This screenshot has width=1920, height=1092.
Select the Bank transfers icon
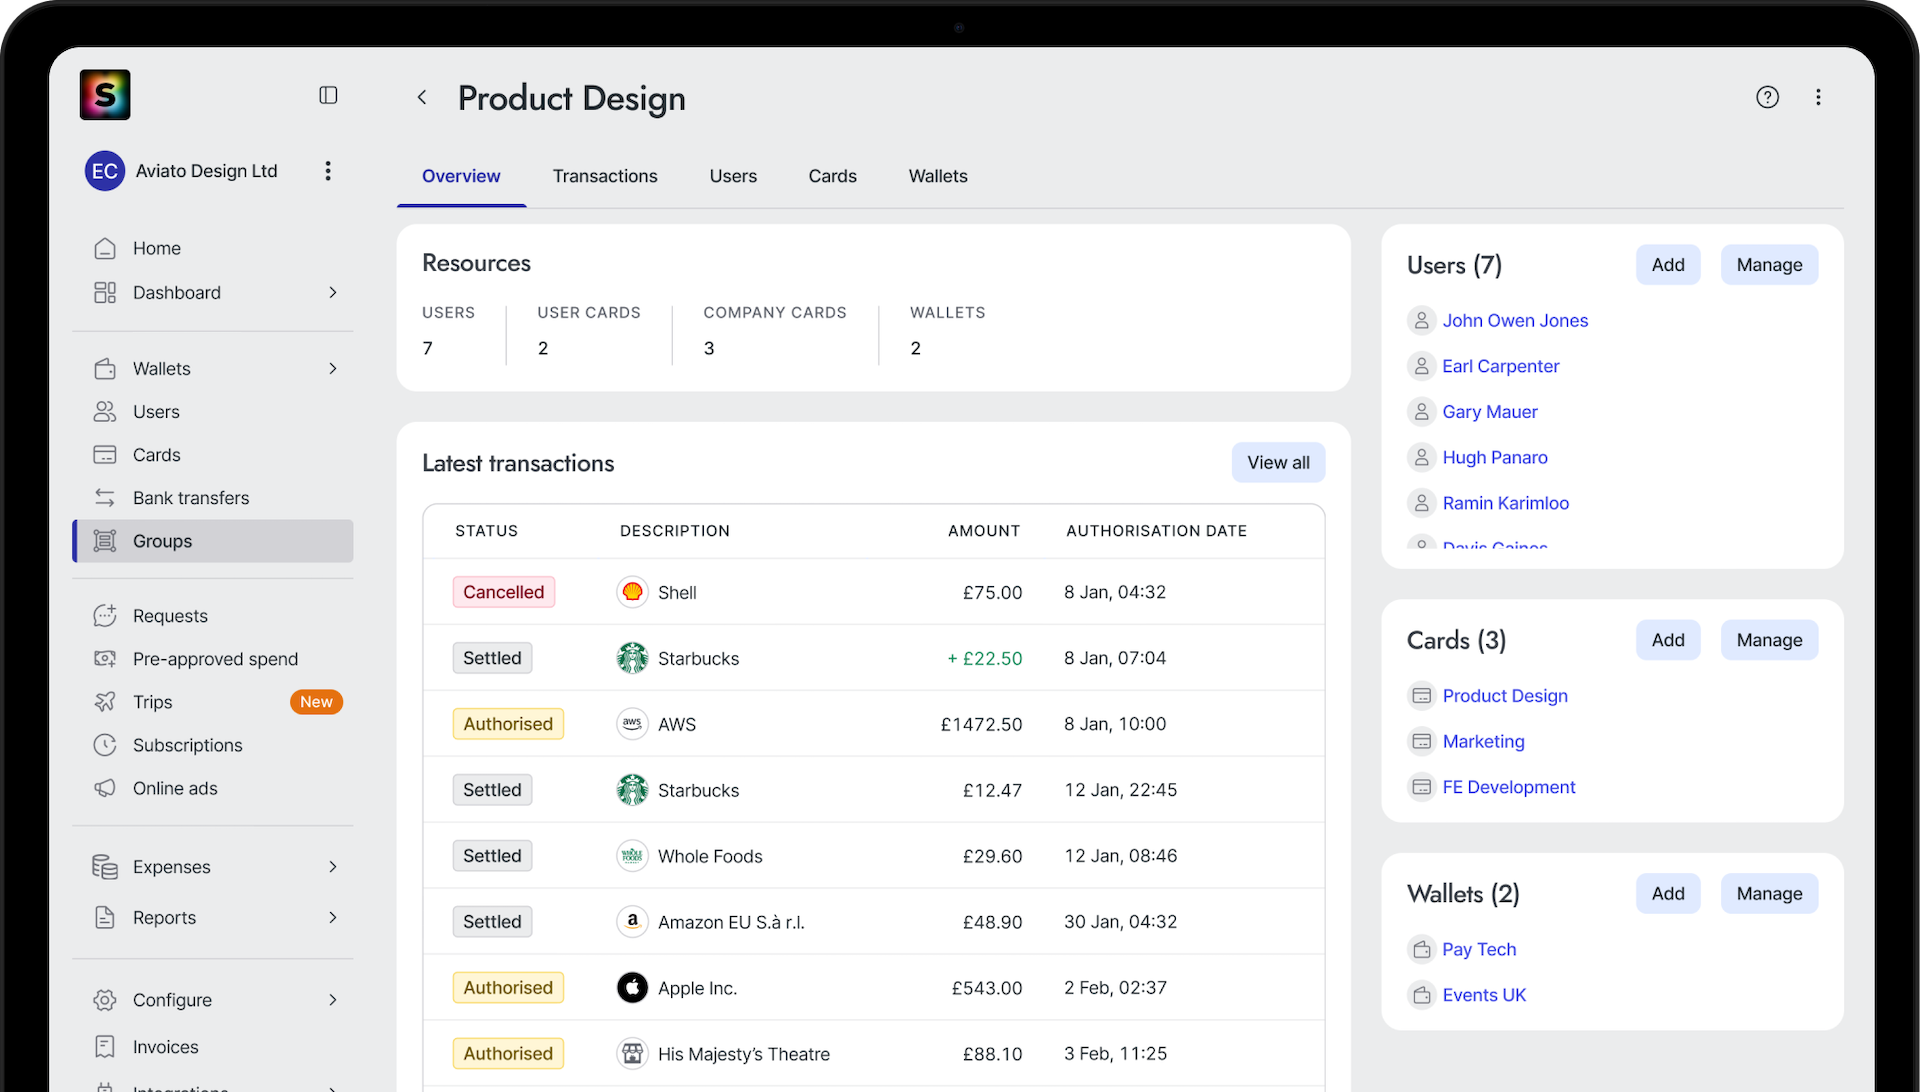(106, 497)
